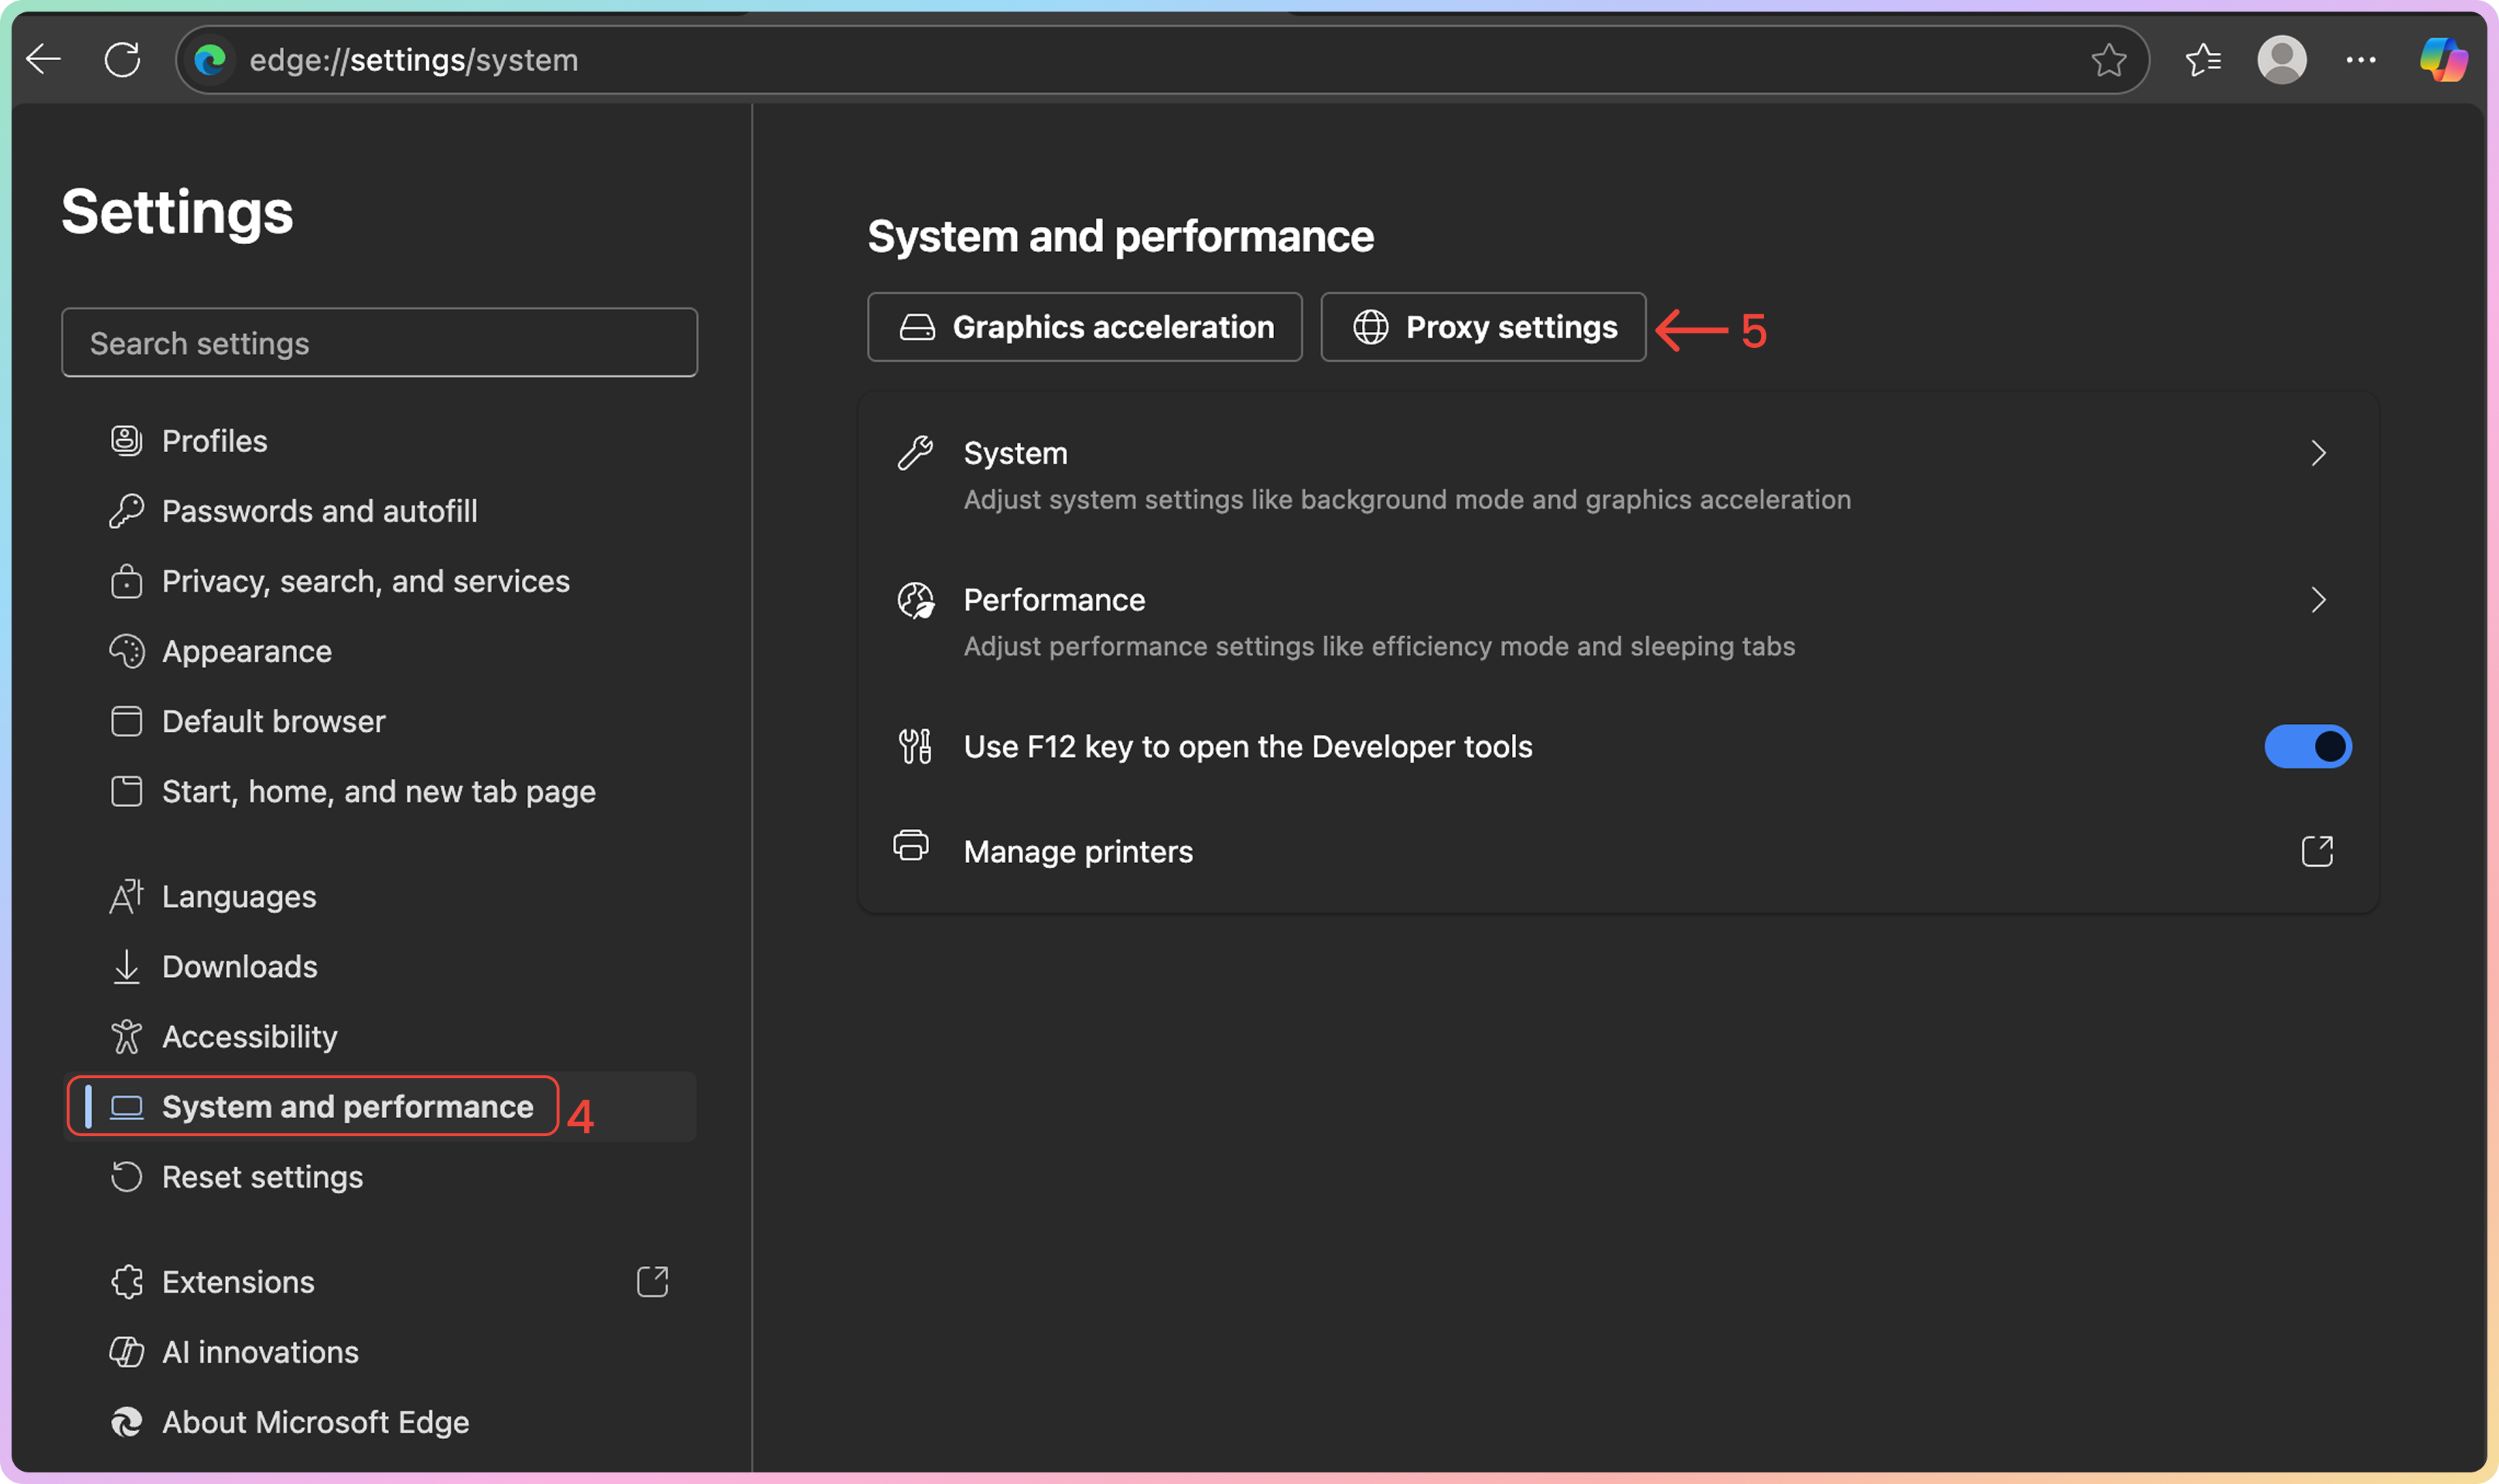
Task: Click the Search settings input field
Action: 379,343
